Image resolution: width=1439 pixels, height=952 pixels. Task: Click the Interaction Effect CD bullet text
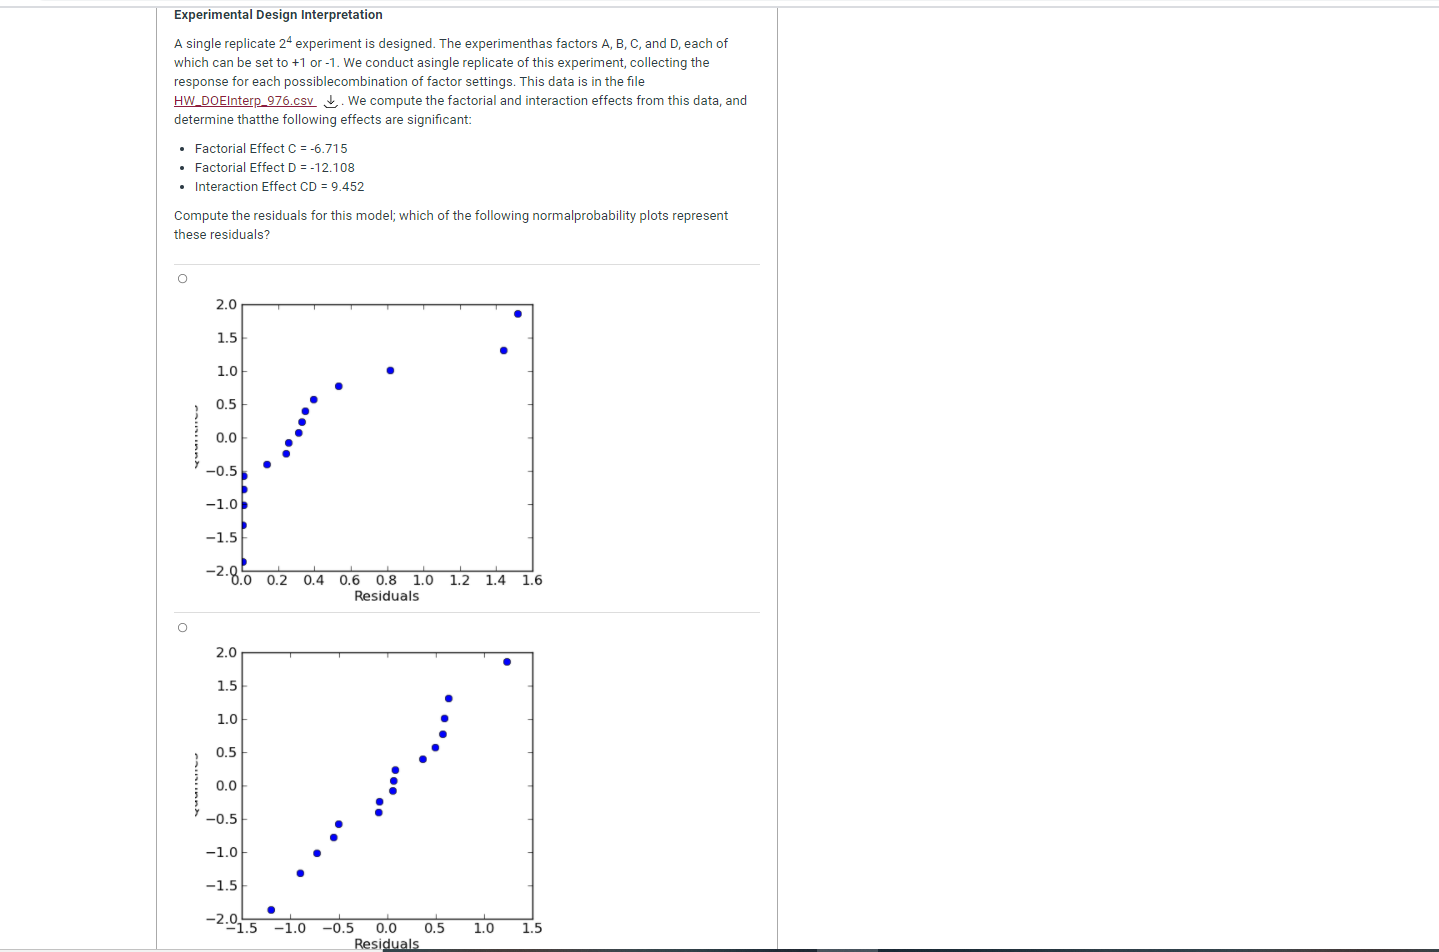(279, 186)
